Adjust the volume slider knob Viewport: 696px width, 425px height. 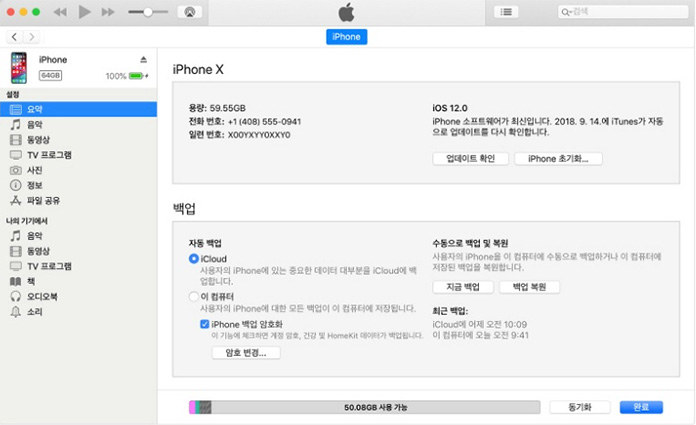pyautogui.click(x=148, y=12)
